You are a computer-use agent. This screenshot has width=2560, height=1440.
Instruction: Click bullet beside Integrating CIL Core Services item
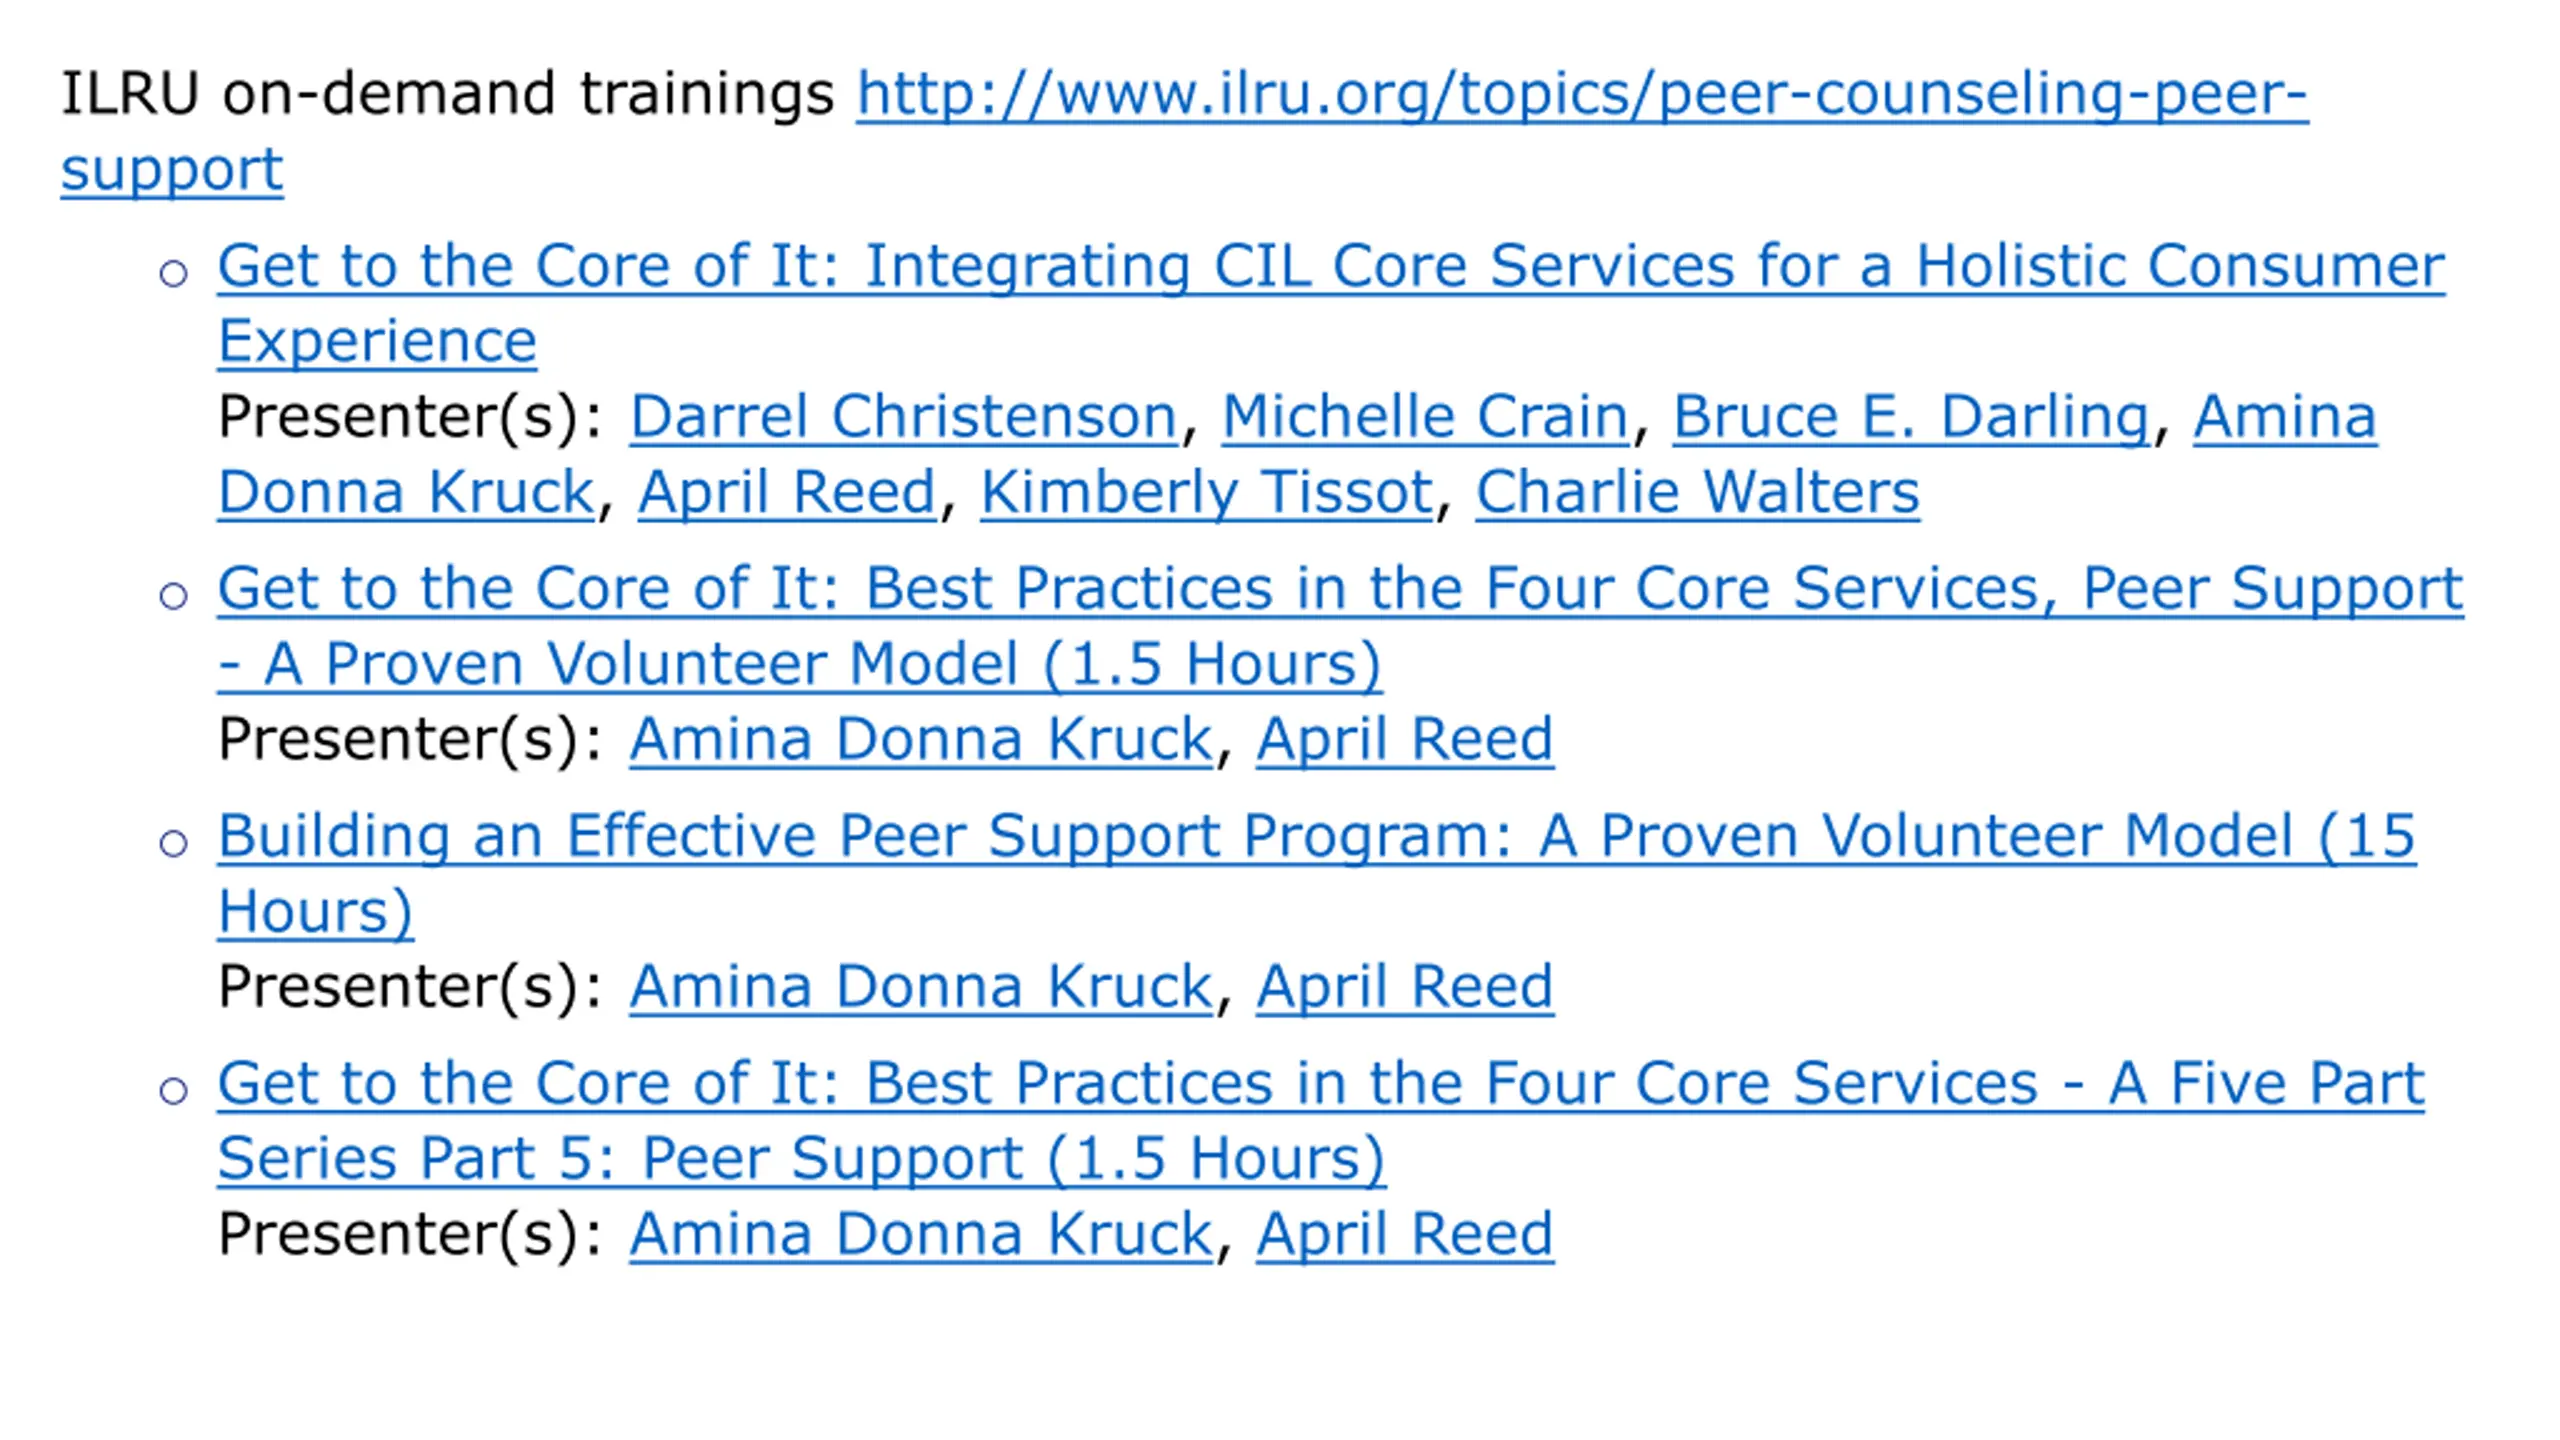pyautogui.click(x=173, y=272)
